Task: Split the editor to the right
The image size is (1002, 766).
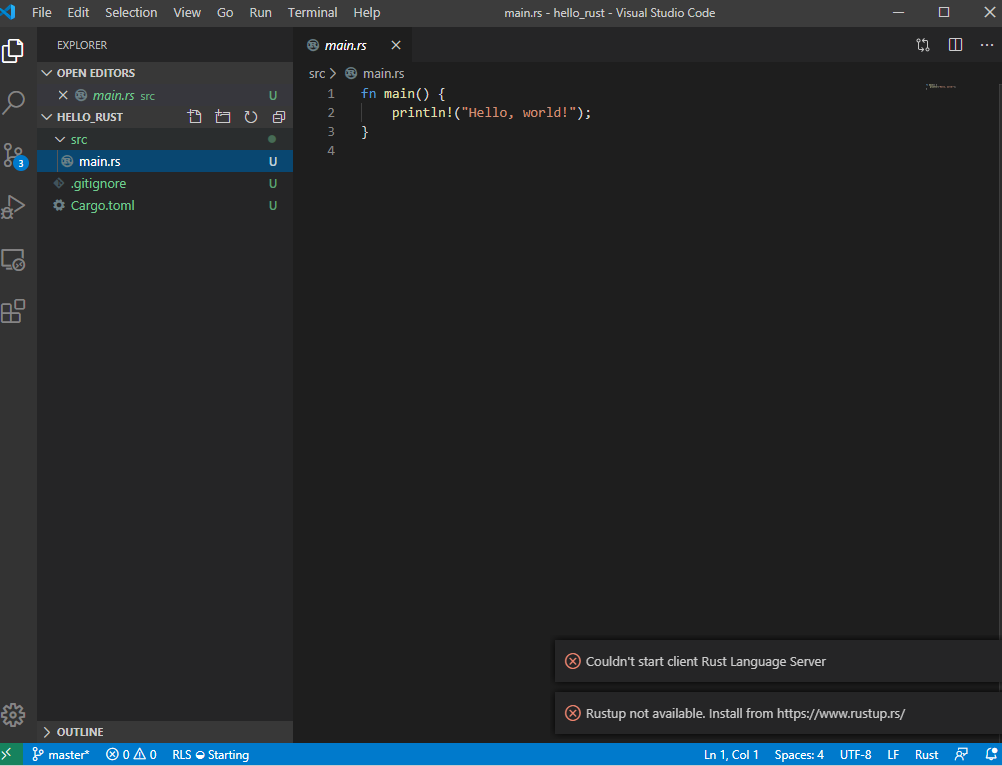Action: pos(955,45)
